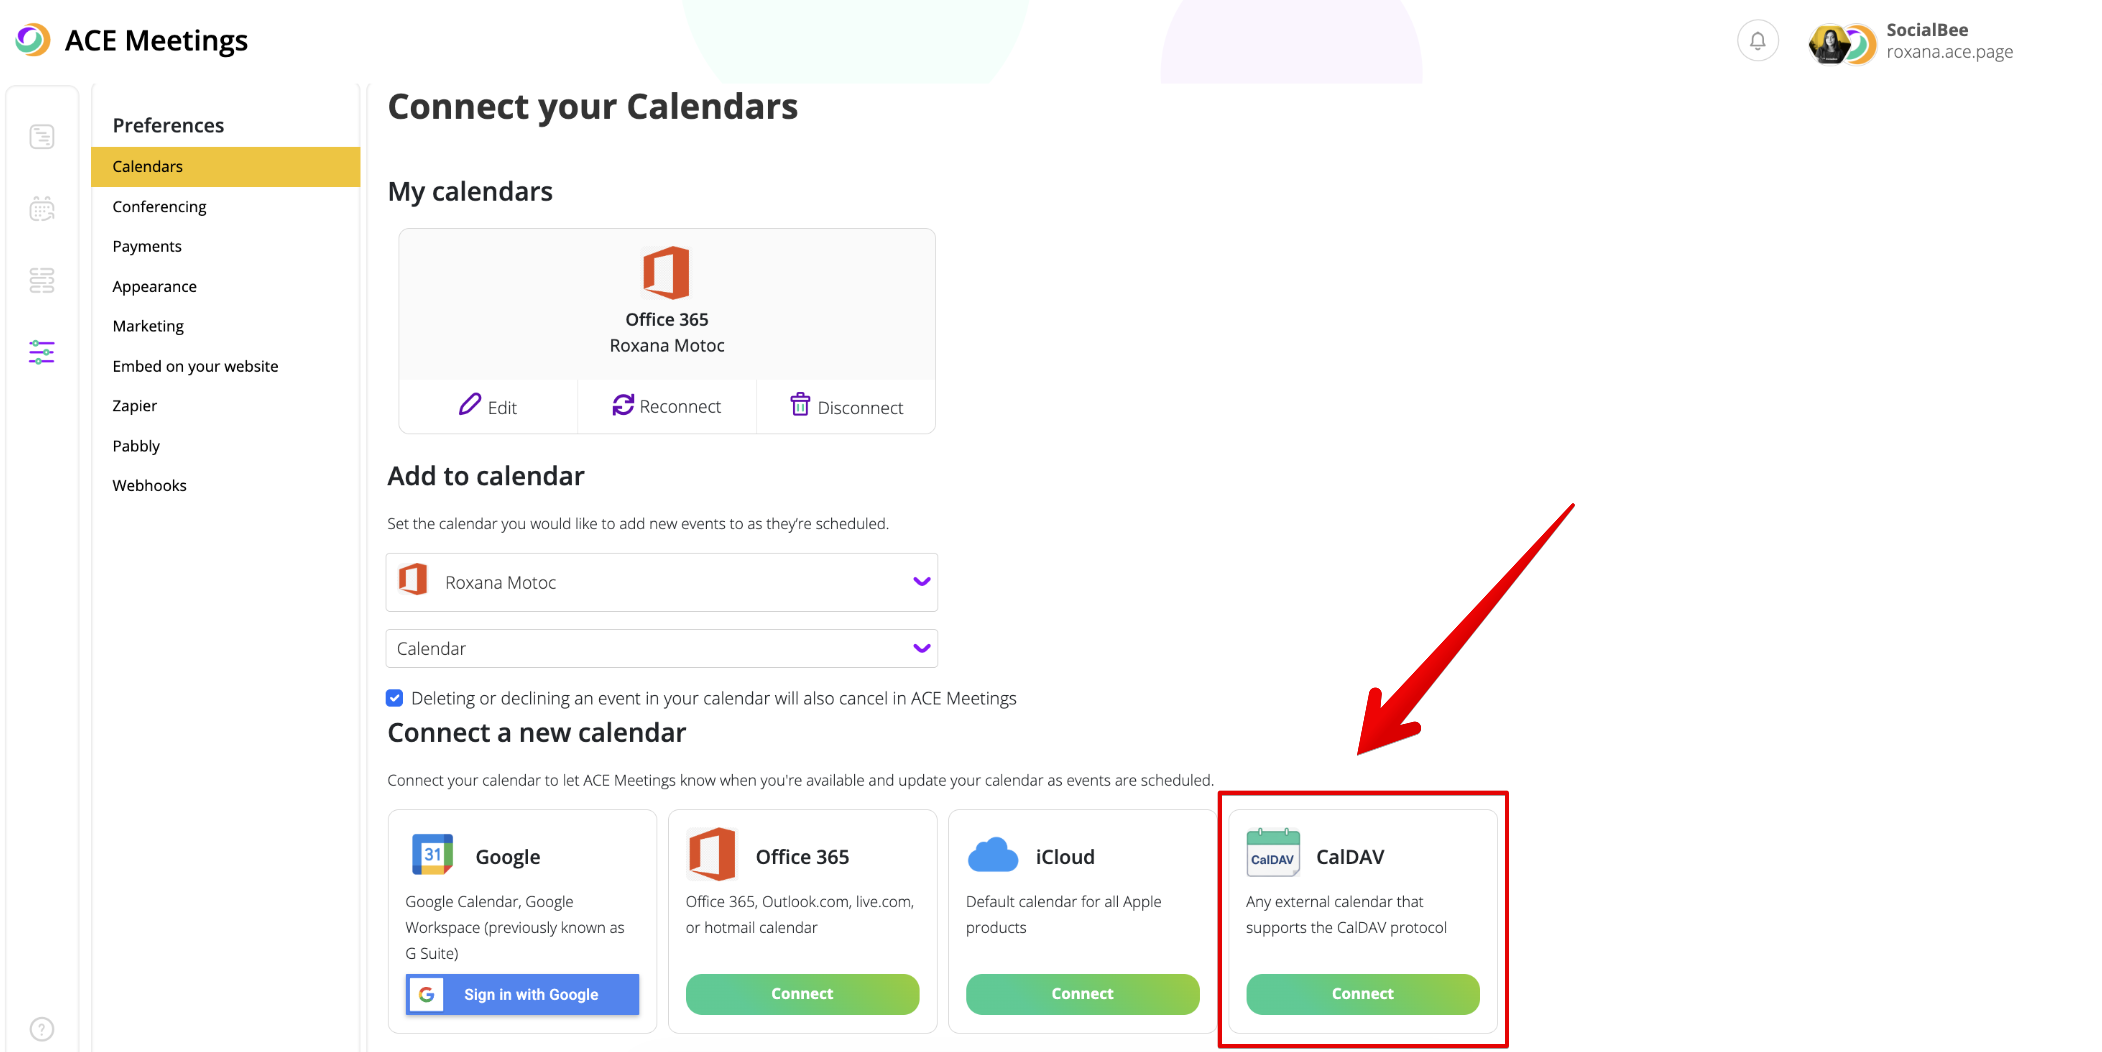Screen dimensions: 2102x1052
Task: Click the ACE Meetings logo
Action: (33, 40)
